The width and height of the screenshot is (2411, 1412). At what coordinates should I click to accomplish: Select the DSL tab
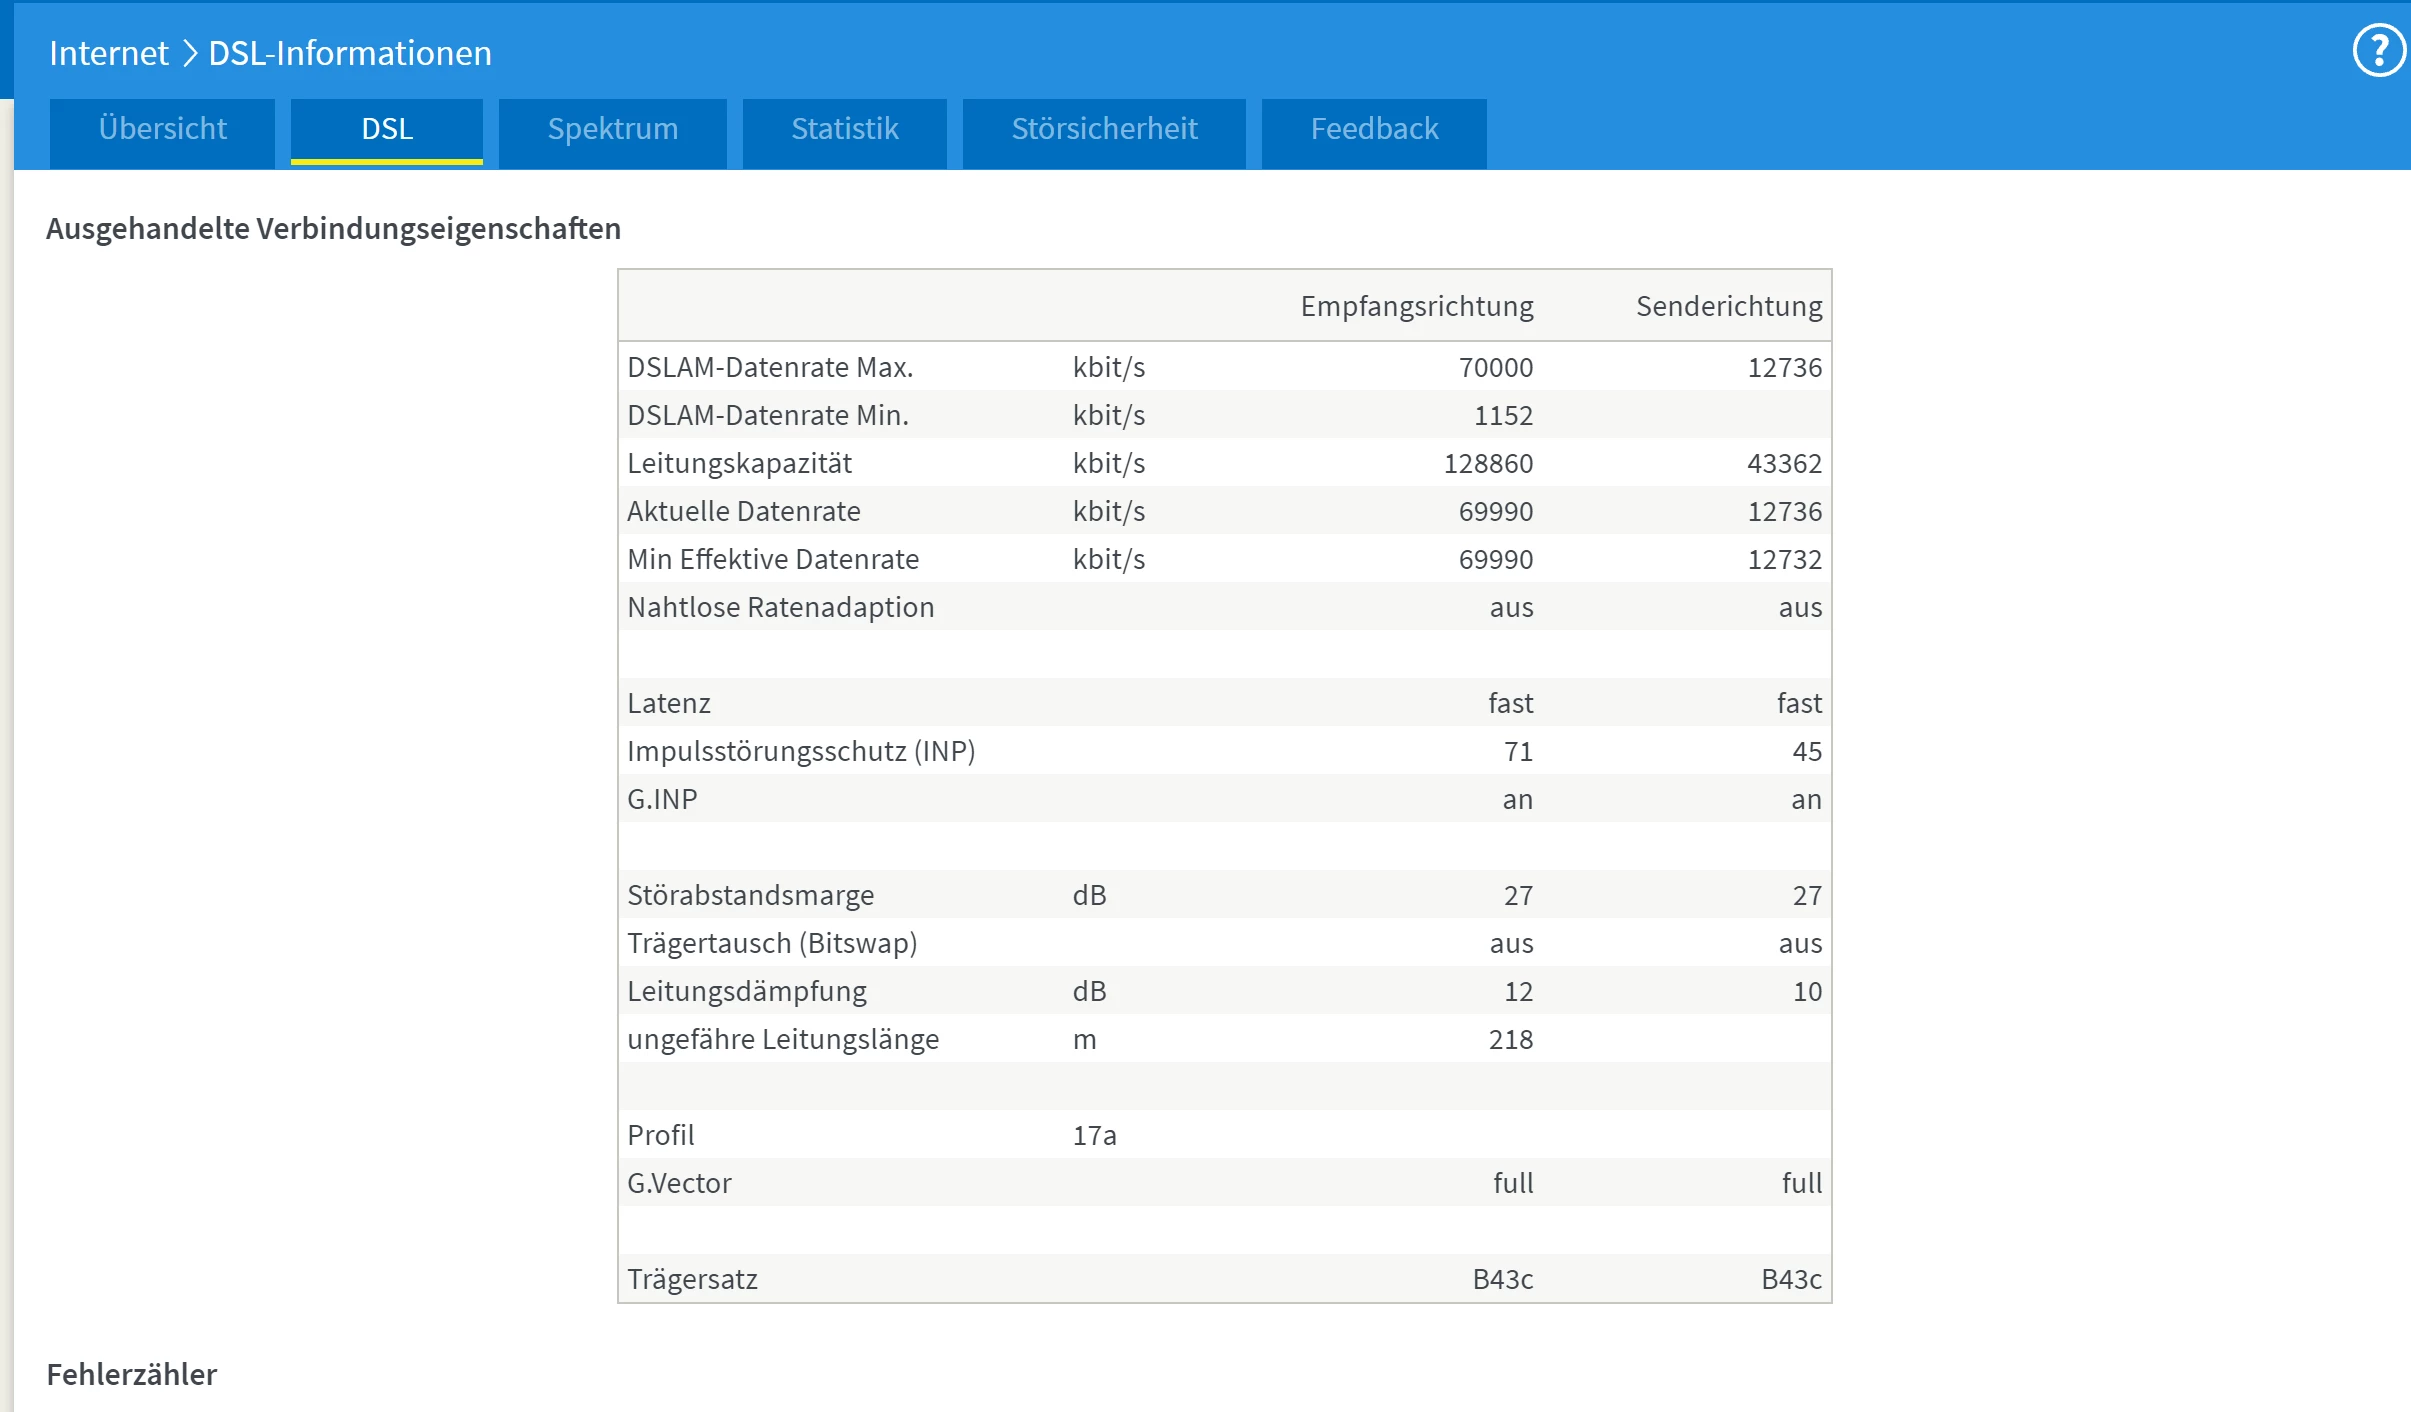[x=387, y=129]
